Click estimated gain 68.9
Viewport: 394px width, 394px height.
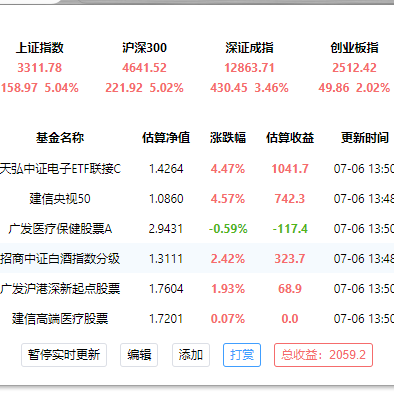click(290, 289)
